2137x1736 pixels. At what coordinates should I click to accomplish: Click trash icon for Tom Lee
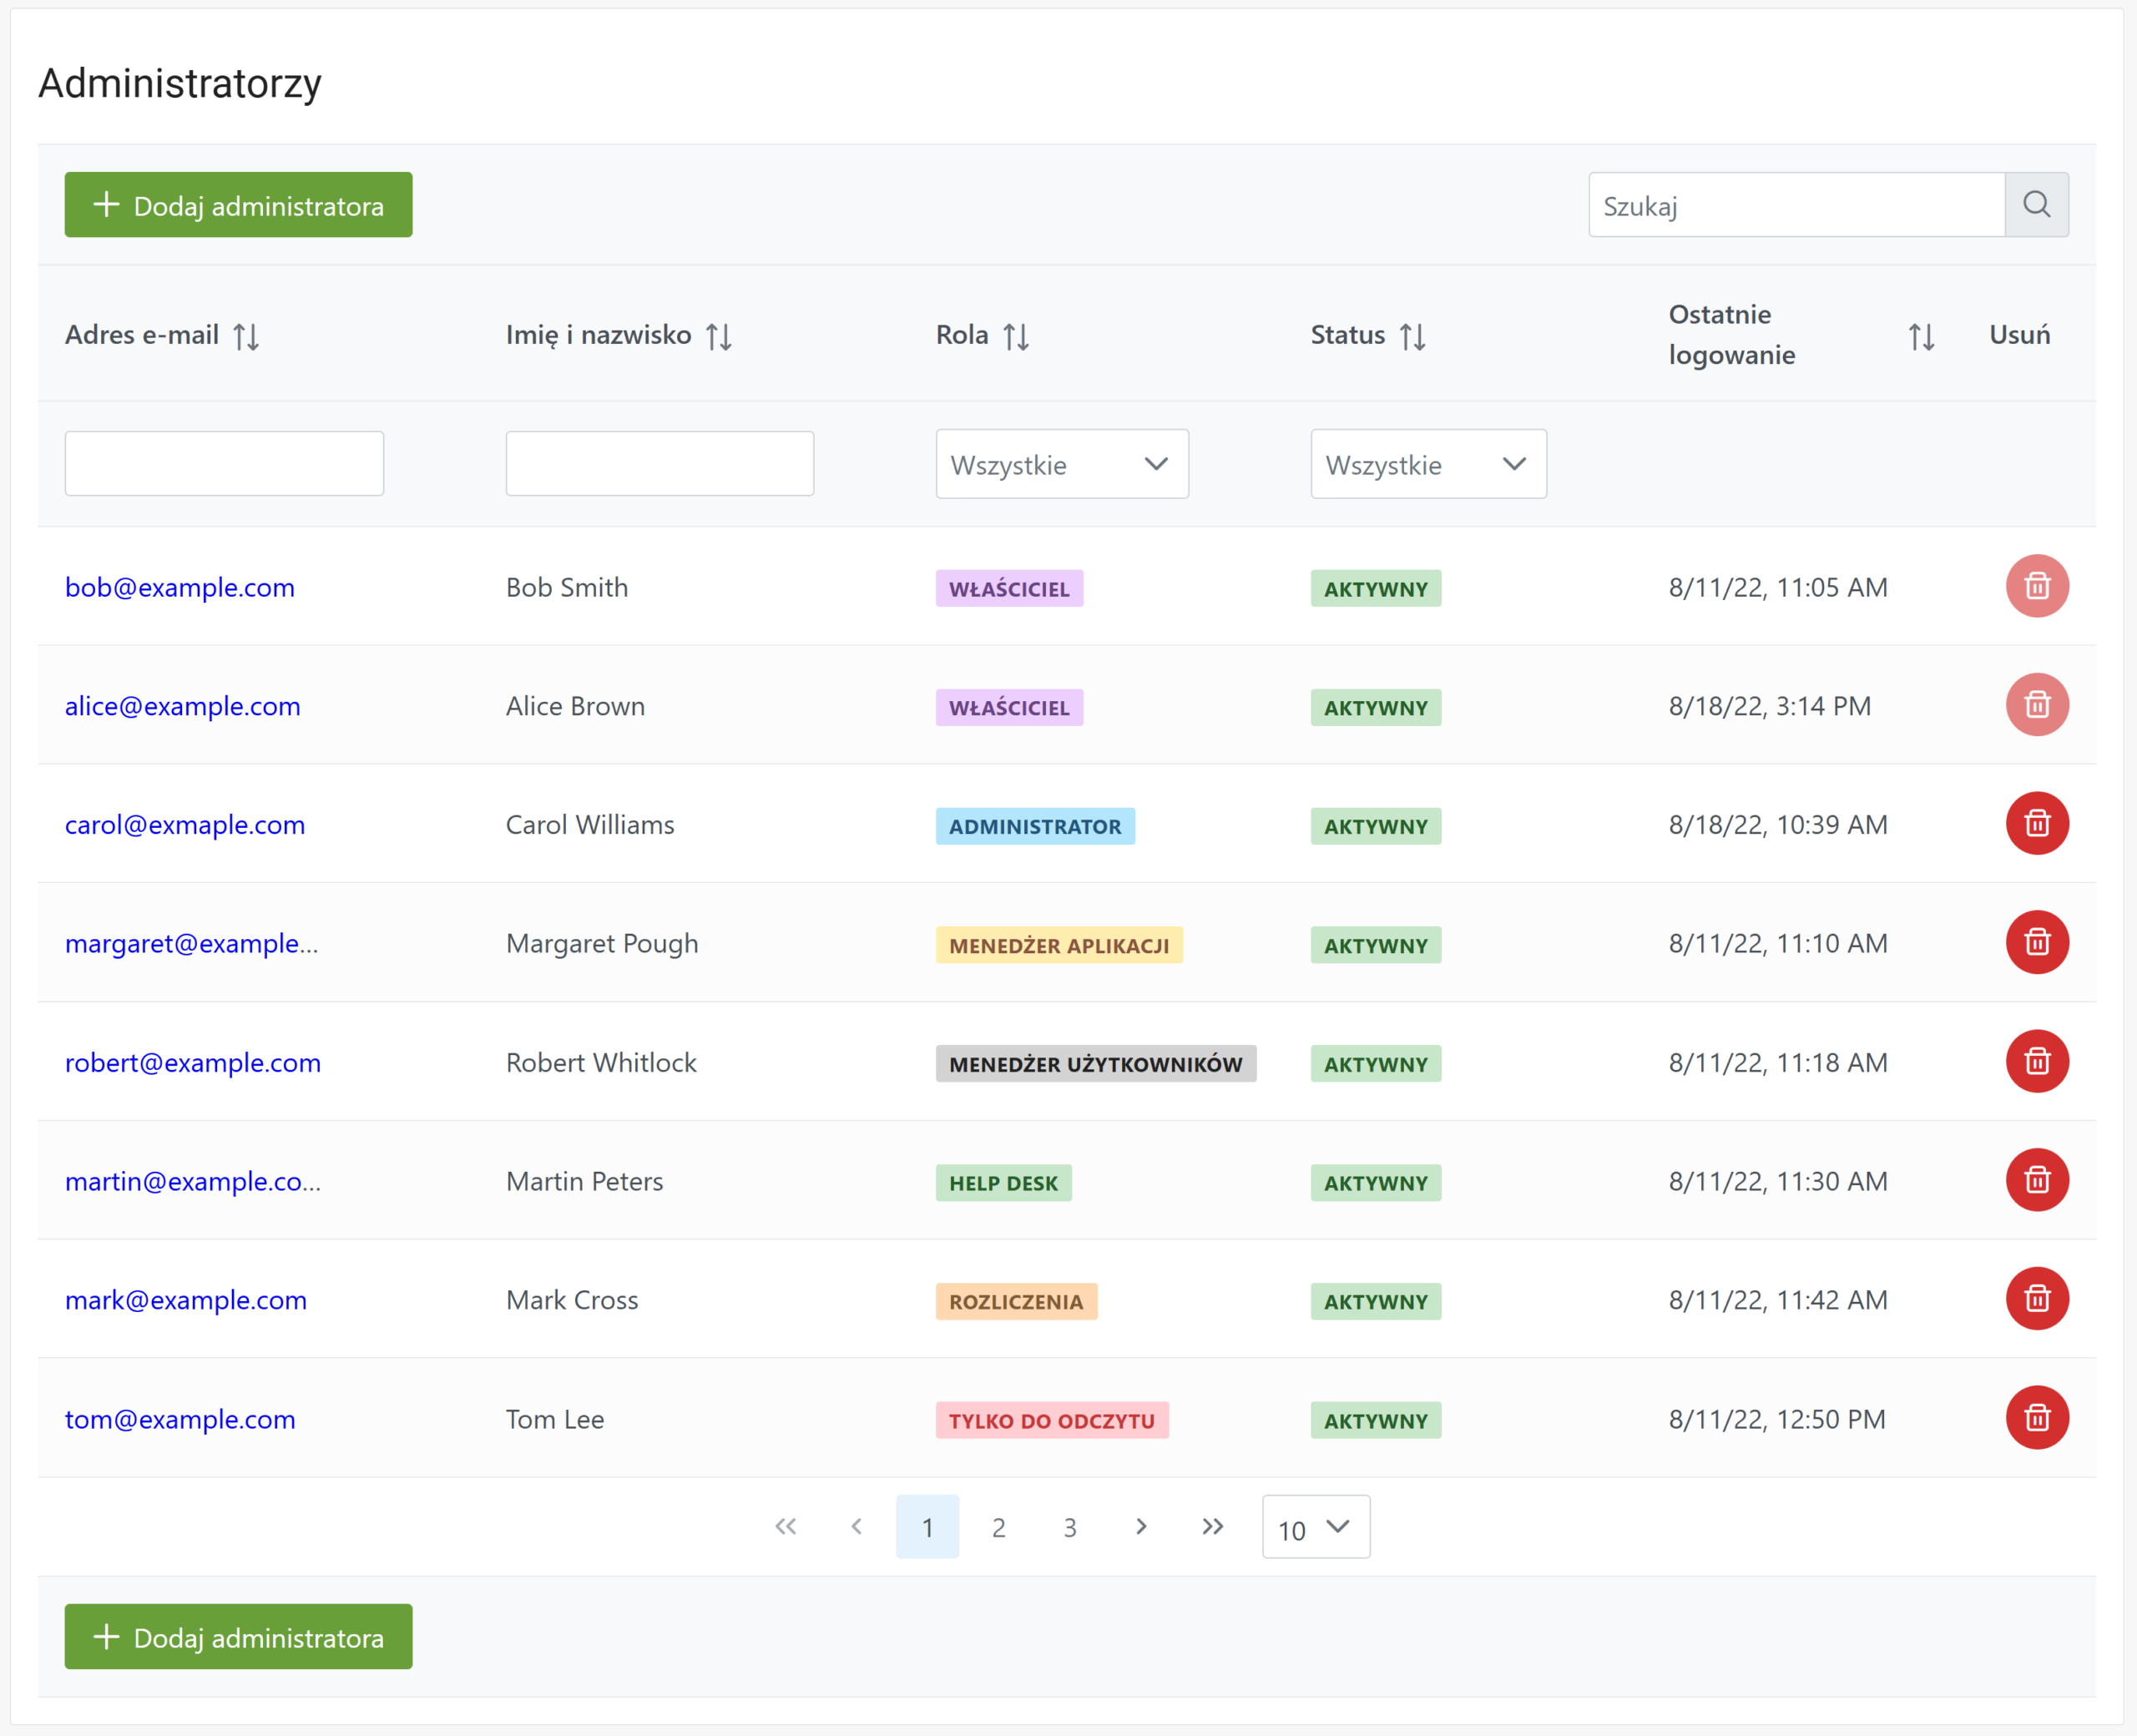click(2037, 1417)
